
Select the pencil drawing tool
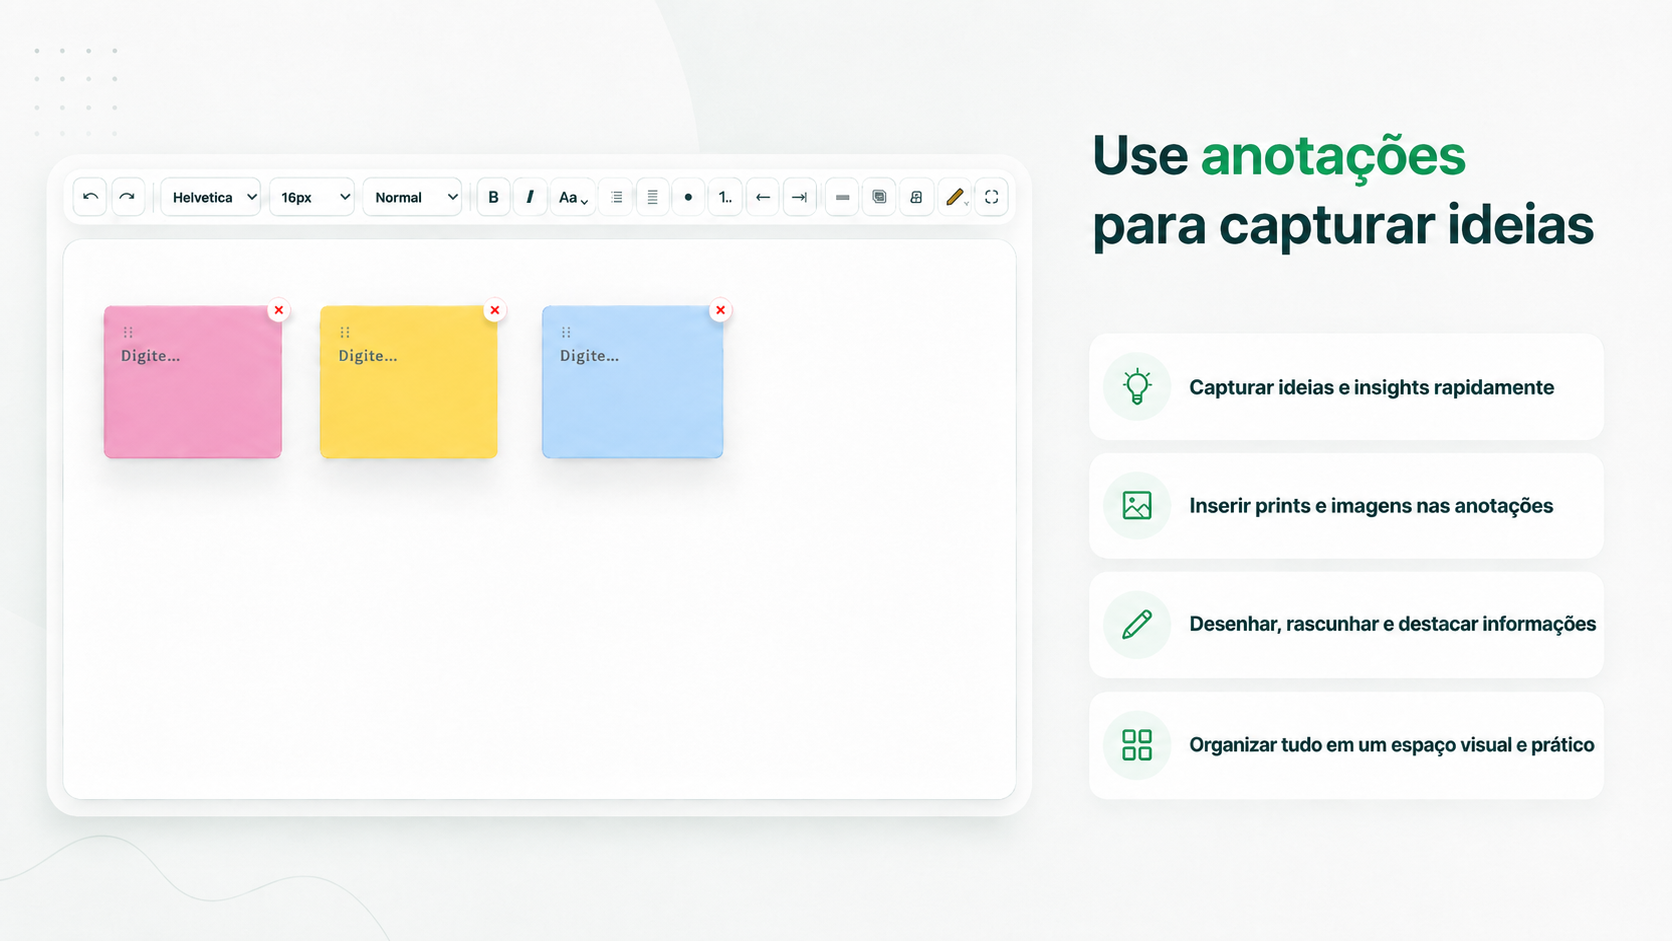955,197
